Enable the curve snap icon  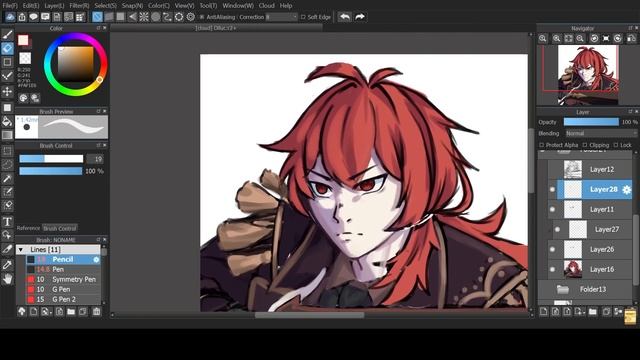click(167, 17)
